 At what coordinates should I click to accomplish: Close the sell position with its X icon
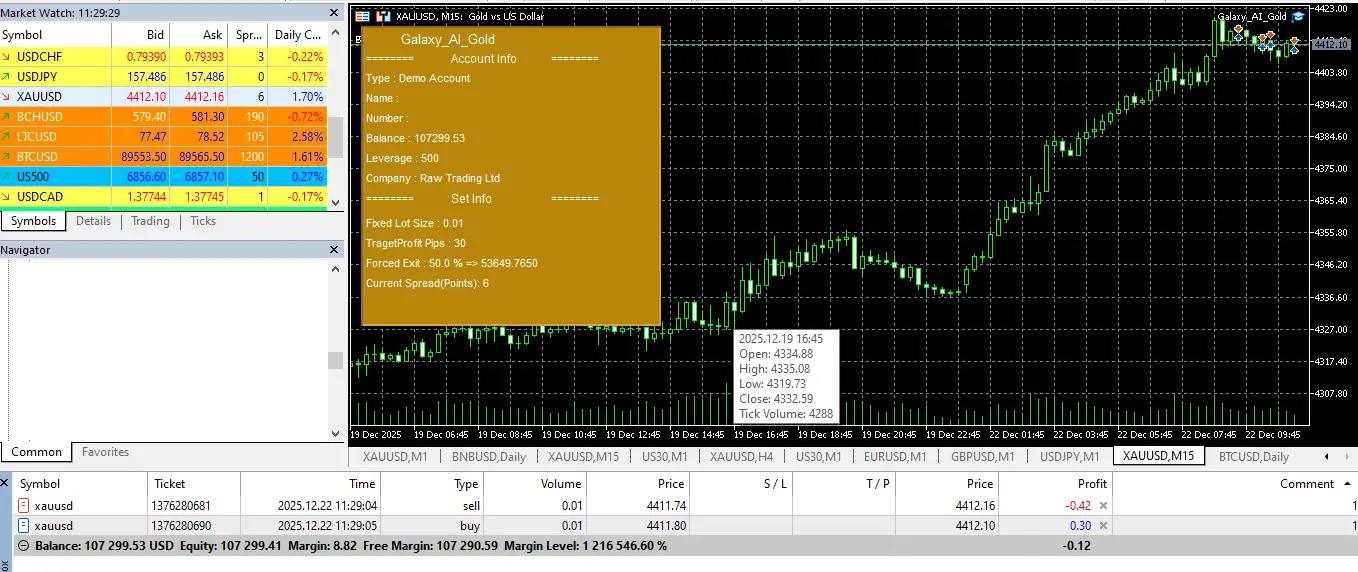1103,505
